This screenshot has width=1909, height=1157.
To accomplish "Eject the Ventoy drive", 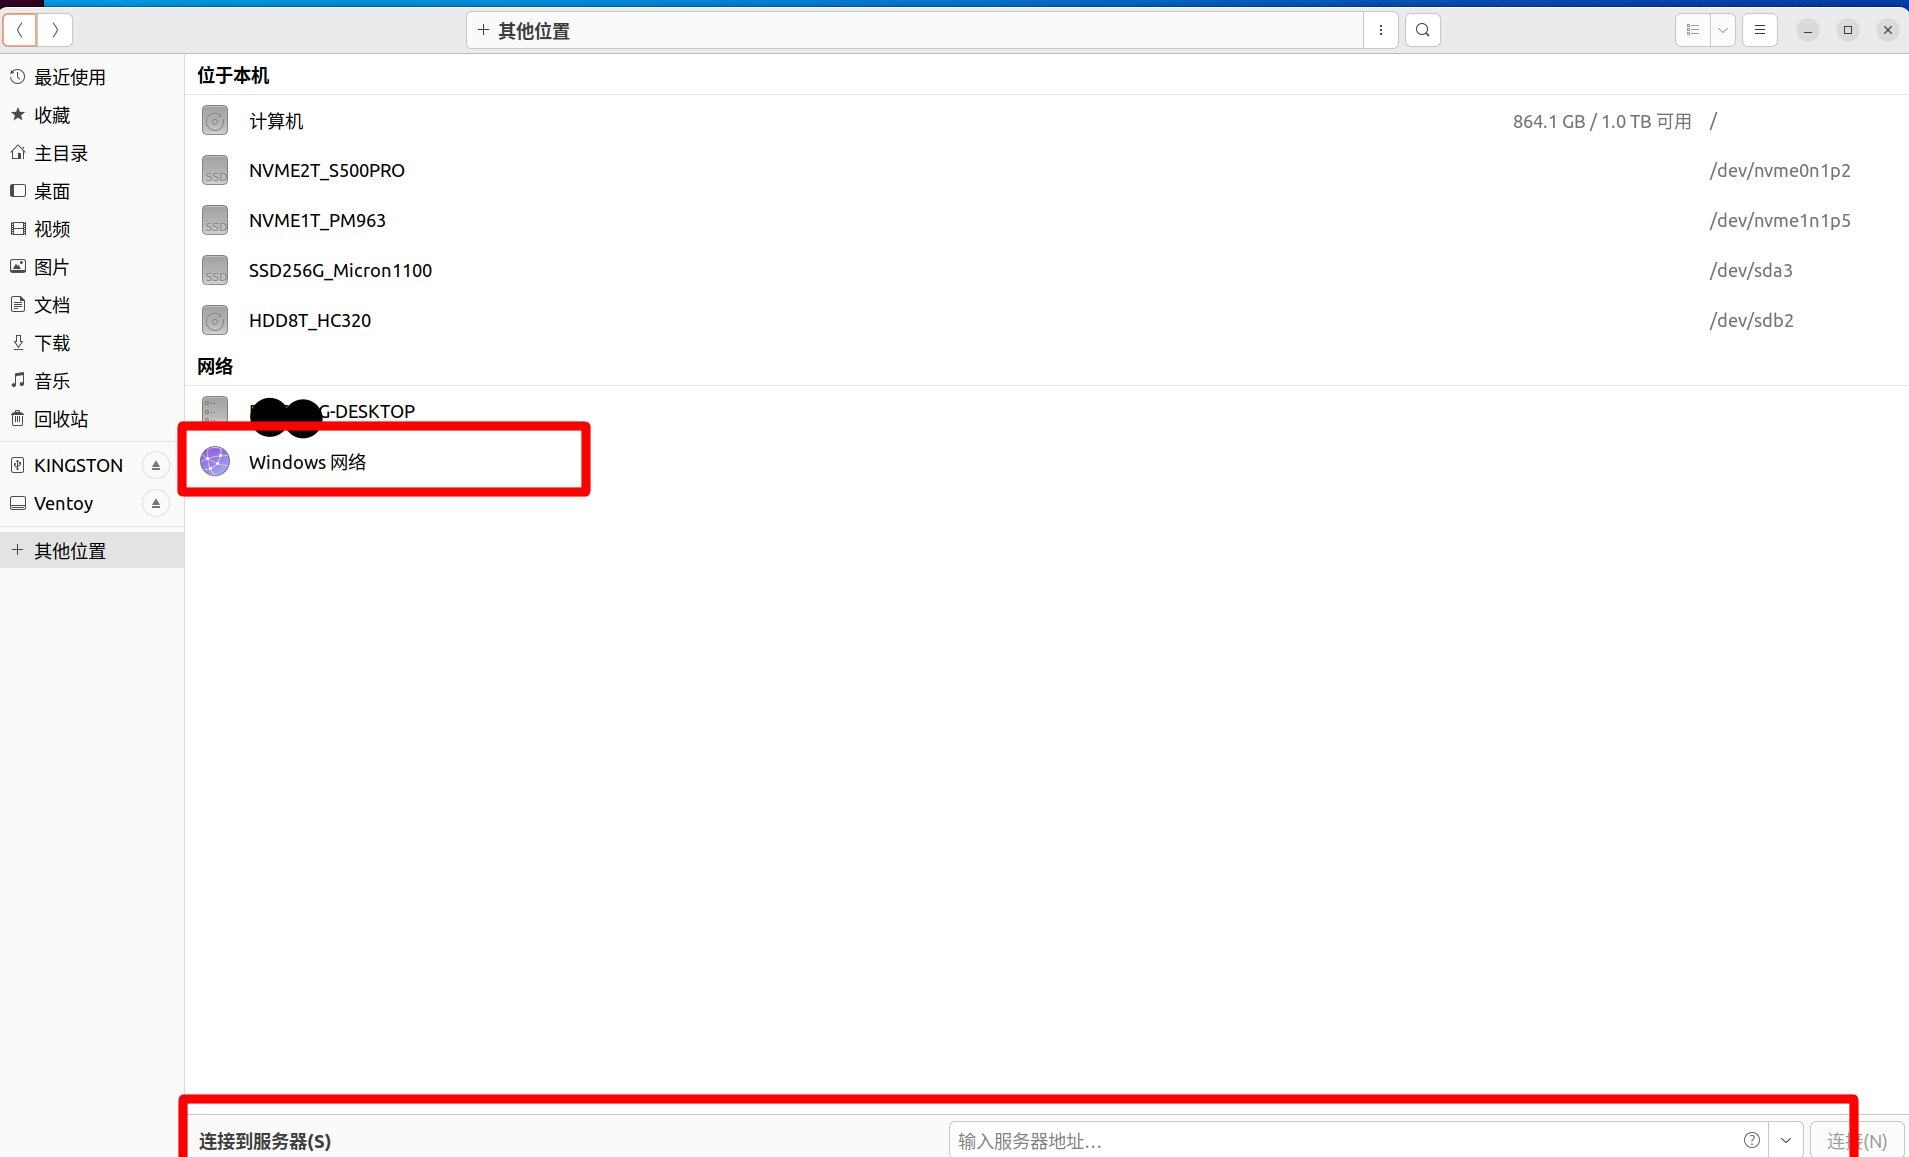I will click(155, 503).
